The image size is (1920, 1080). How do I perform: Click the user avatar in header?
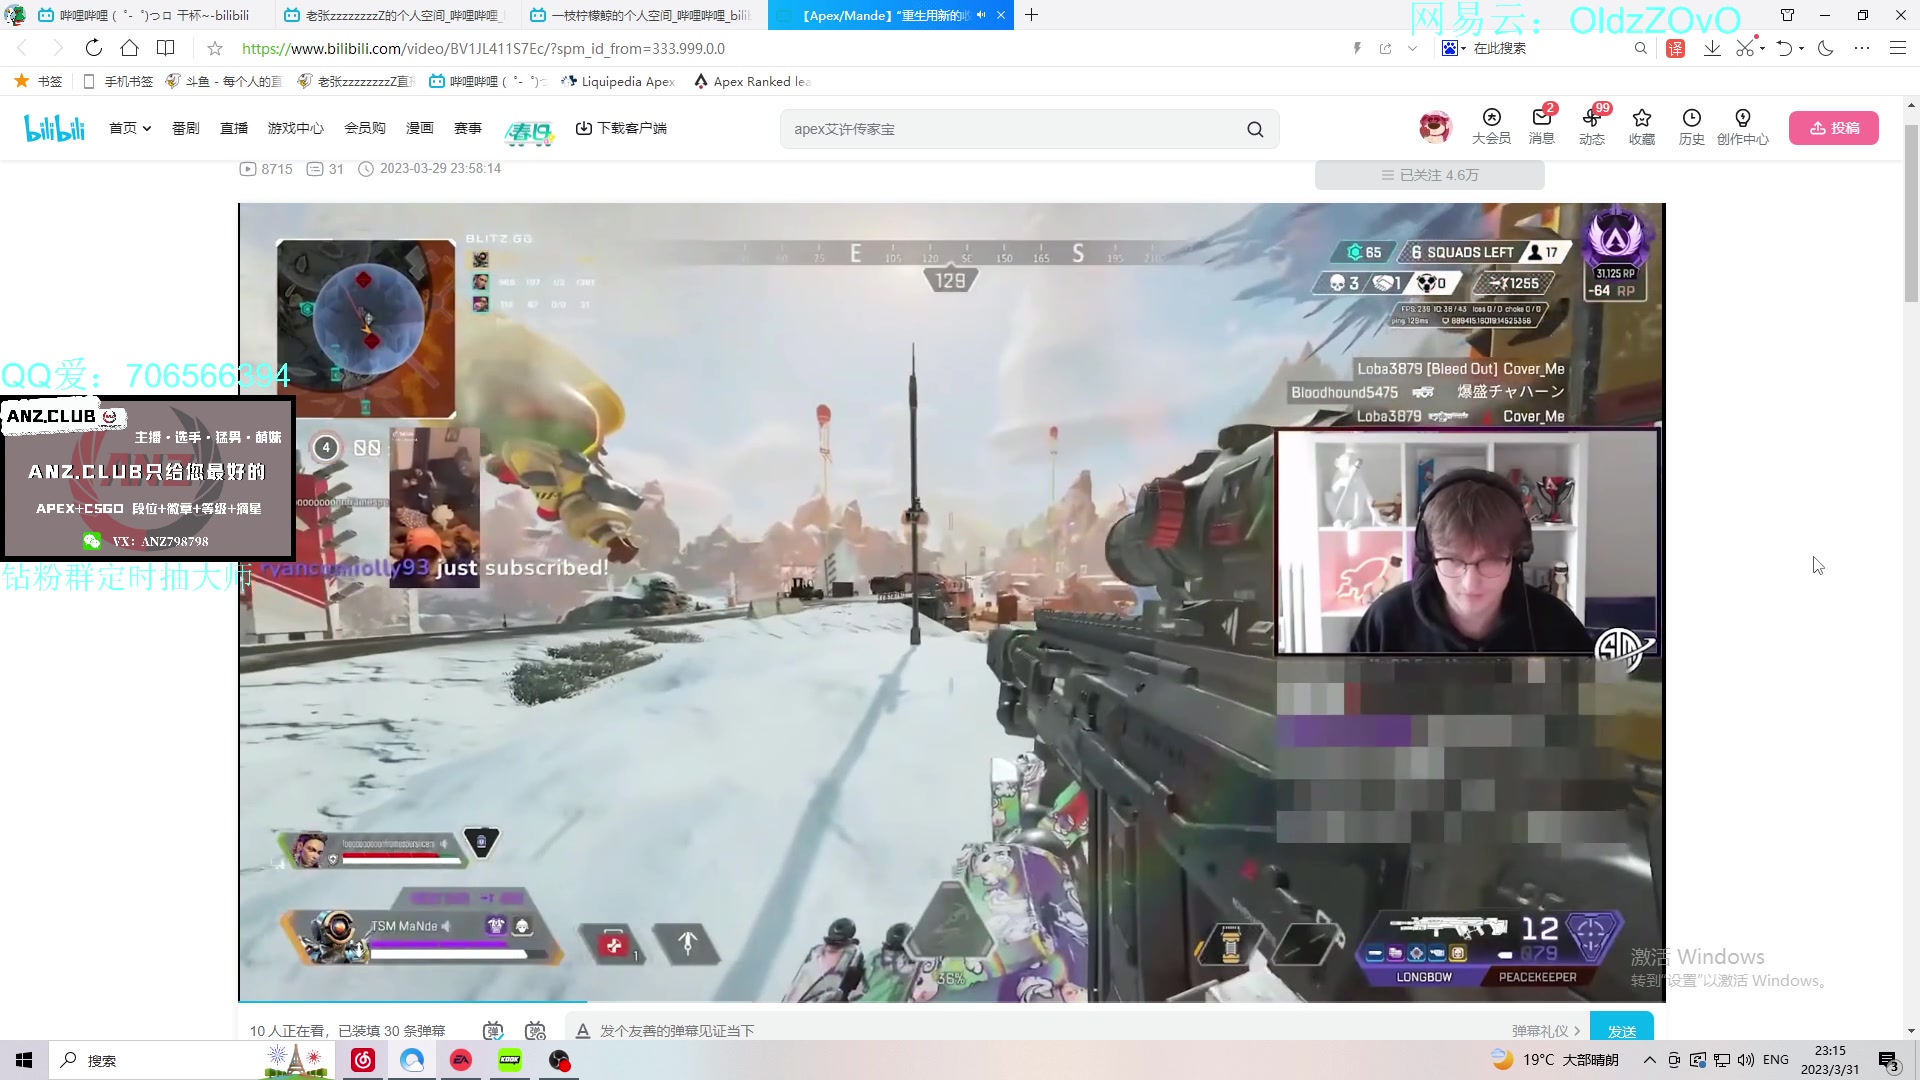pos(1435,127)
